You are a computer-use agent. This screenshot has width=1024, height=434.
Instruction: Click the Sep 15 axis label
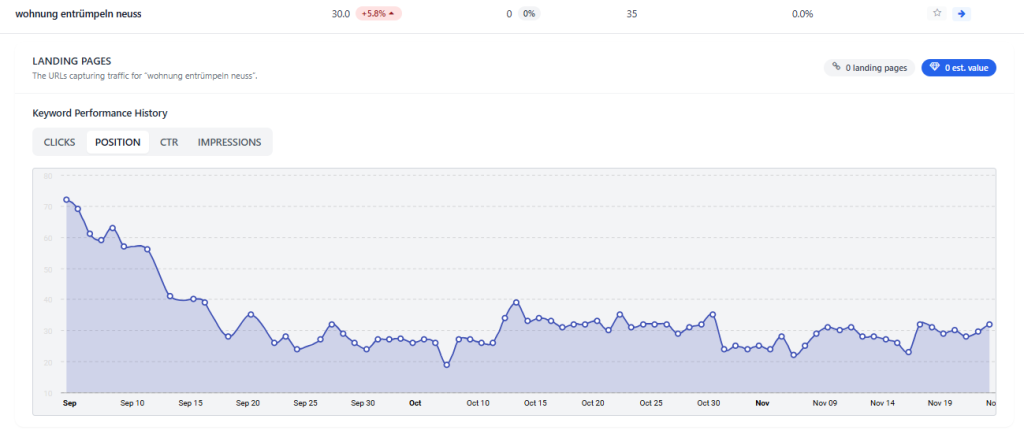[189, 404]
